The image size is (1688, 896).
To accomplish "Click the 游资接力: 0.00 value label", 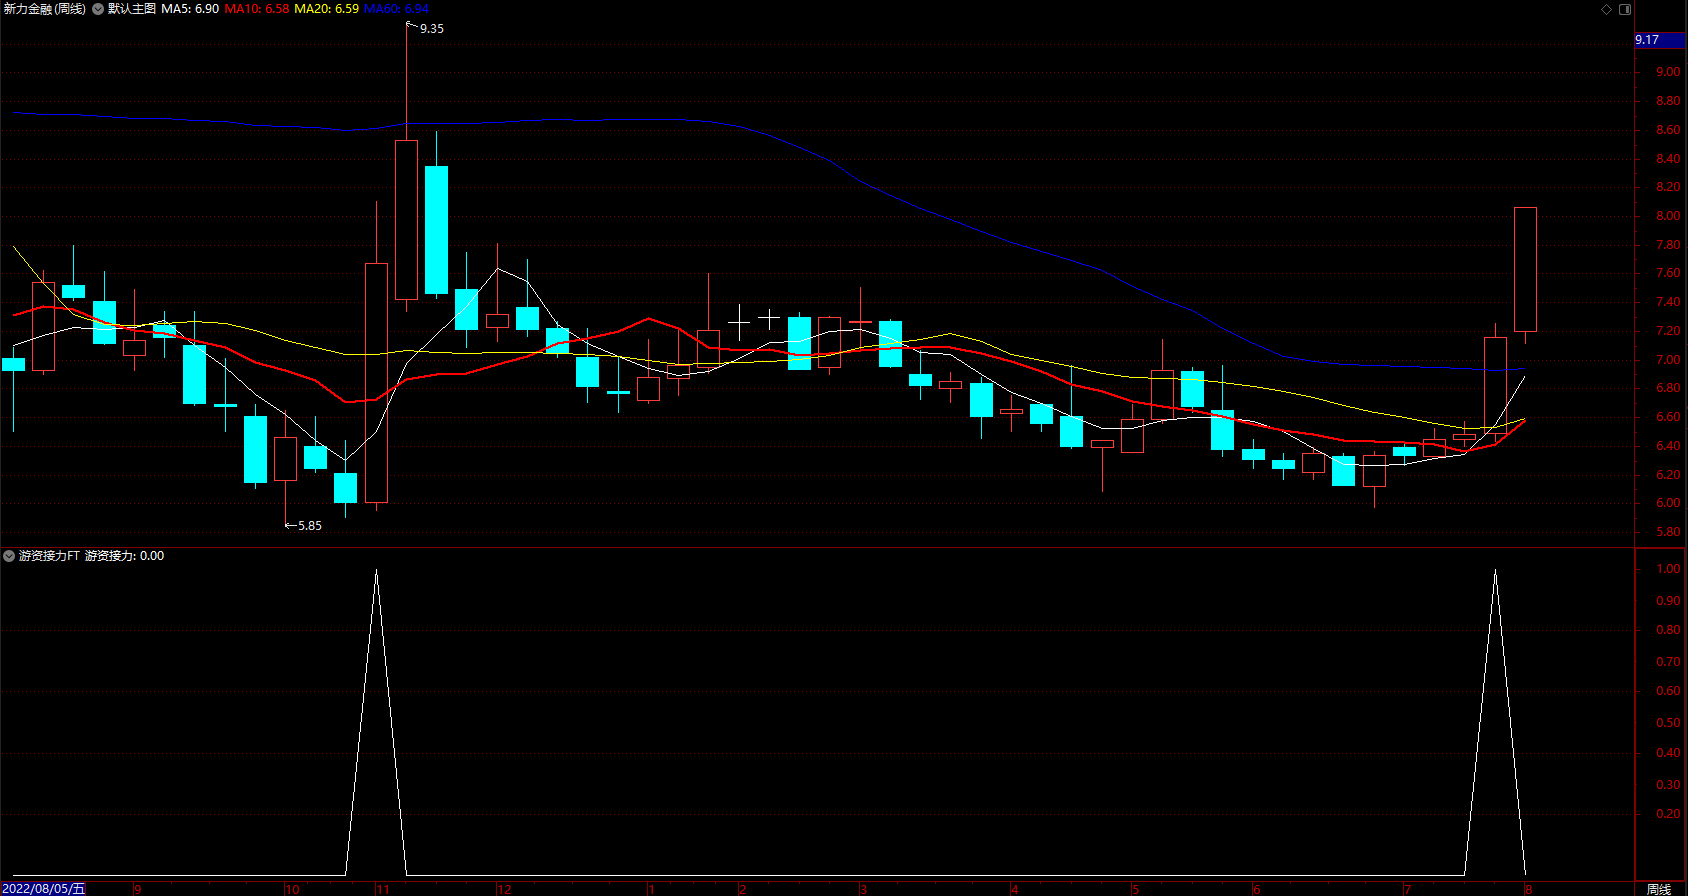I will pyautogui.click(x=124, y=556).
